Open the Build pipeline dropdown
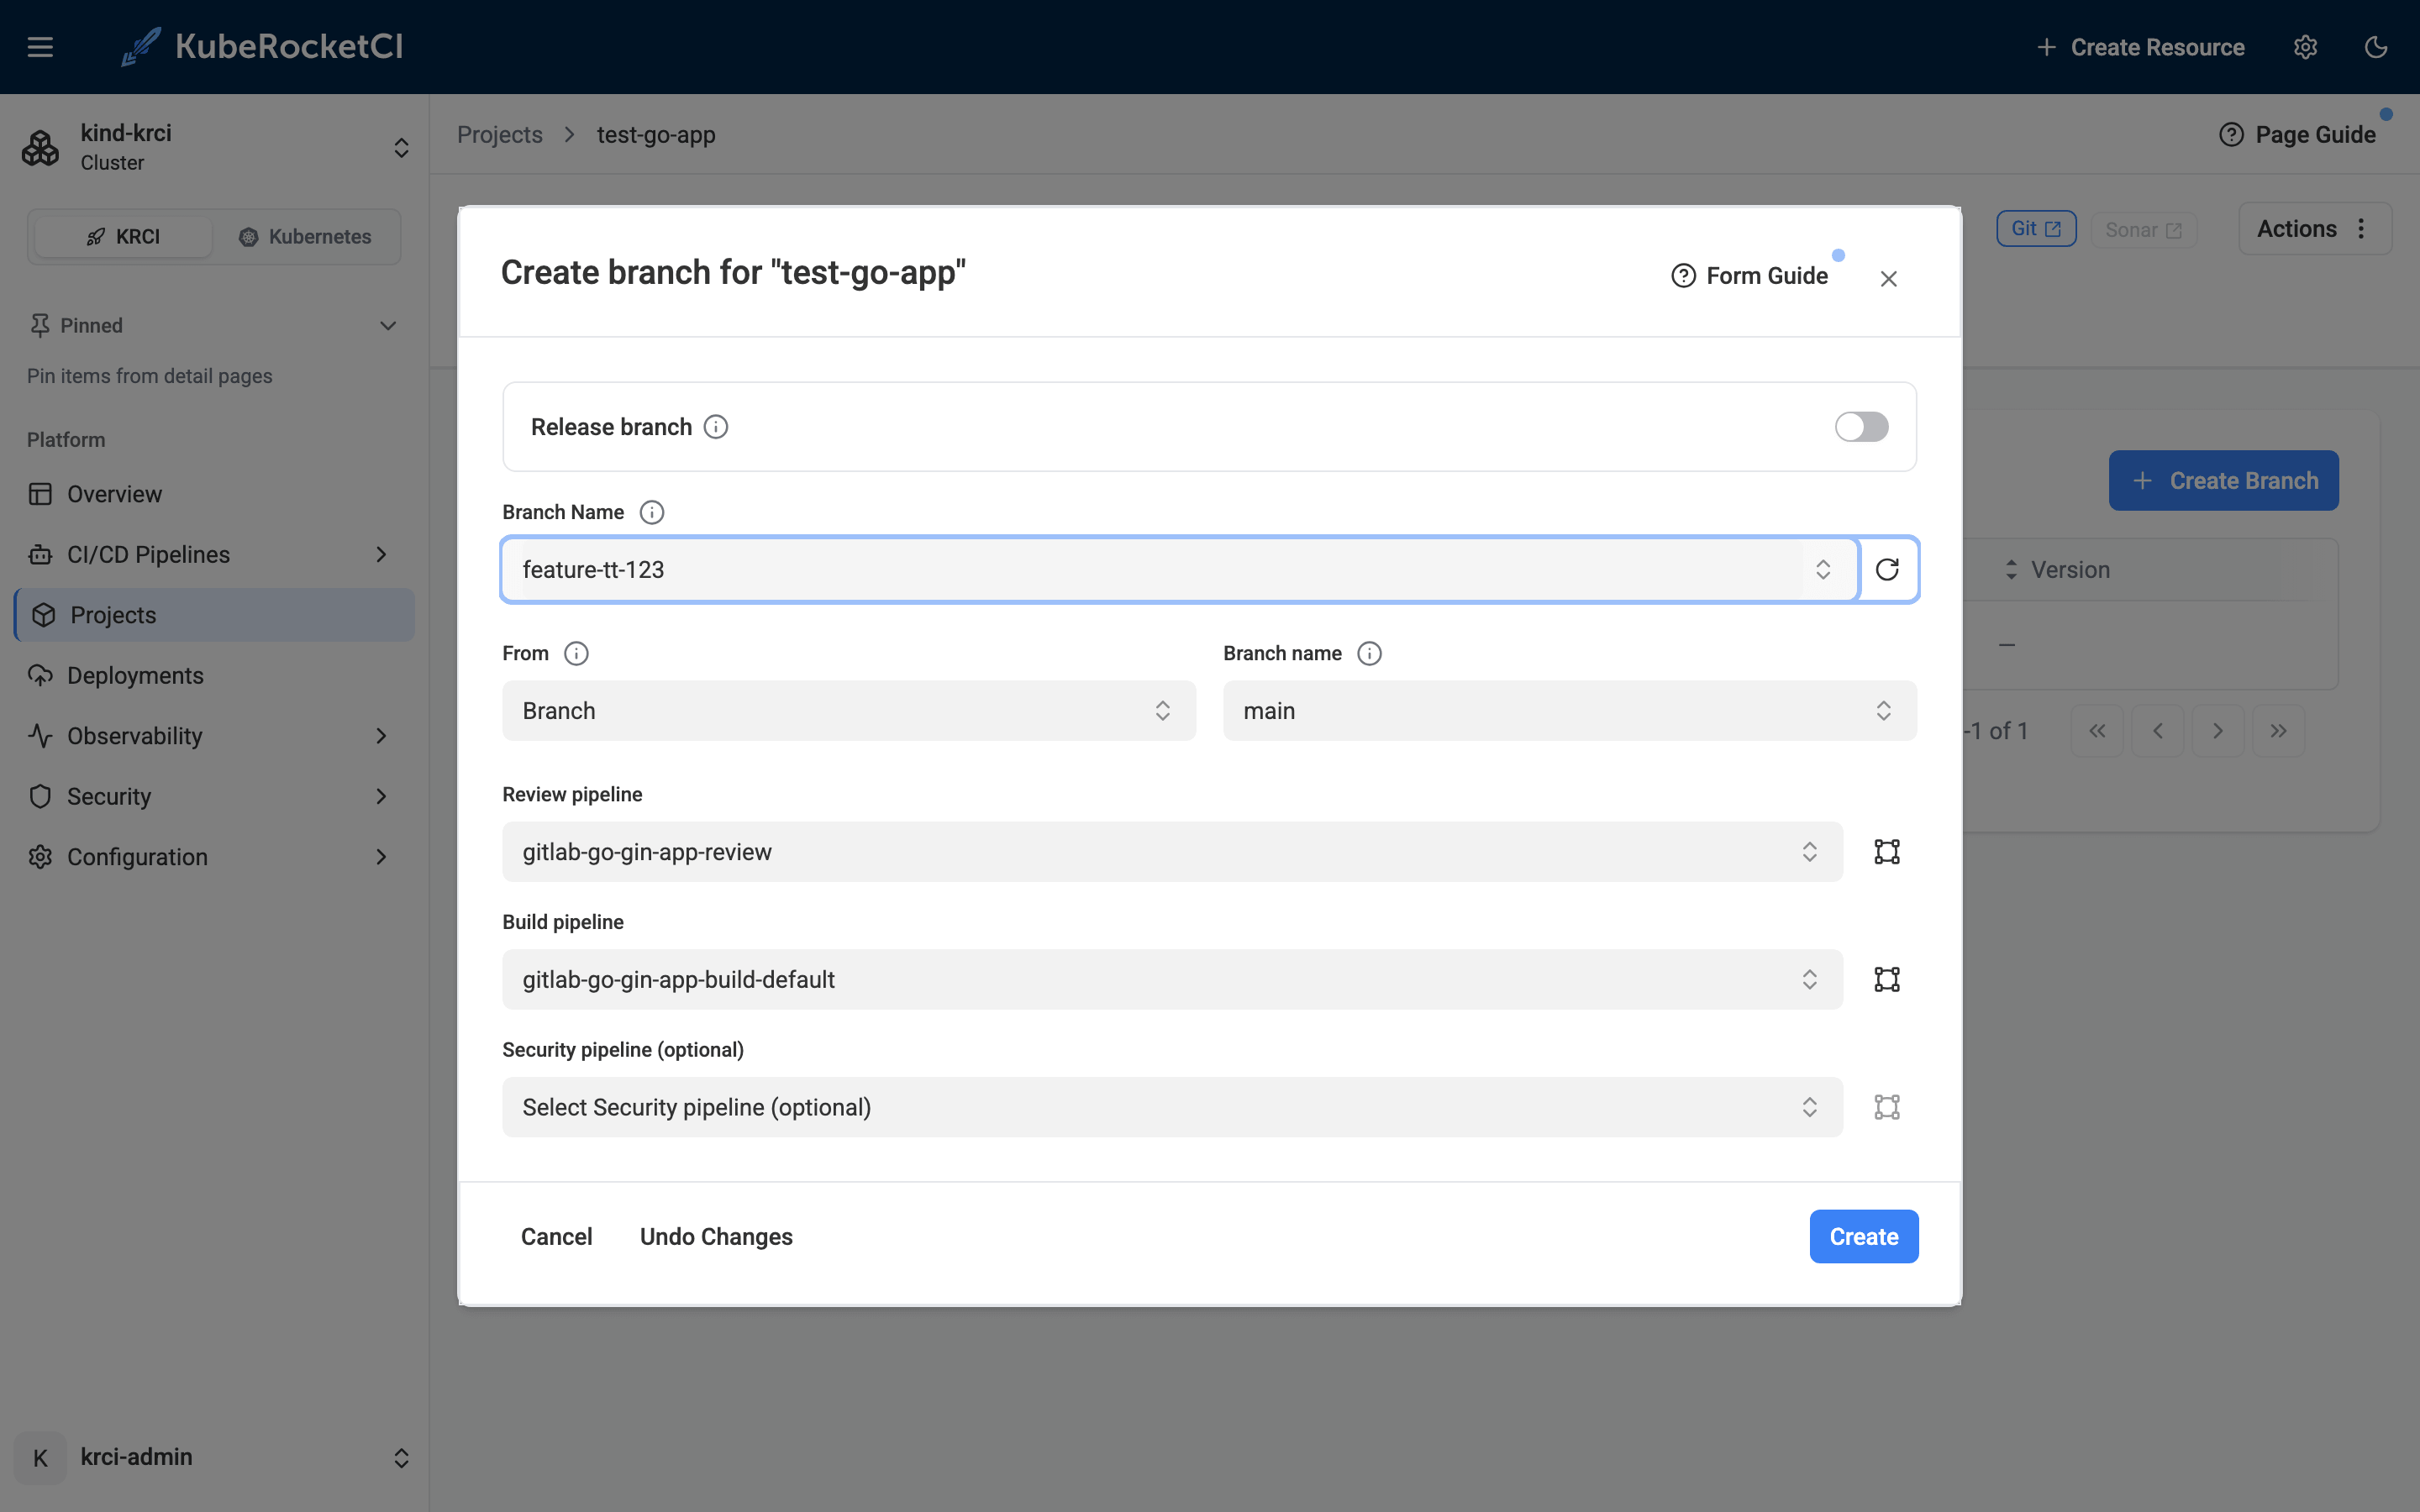 [x=1172, y=979]
